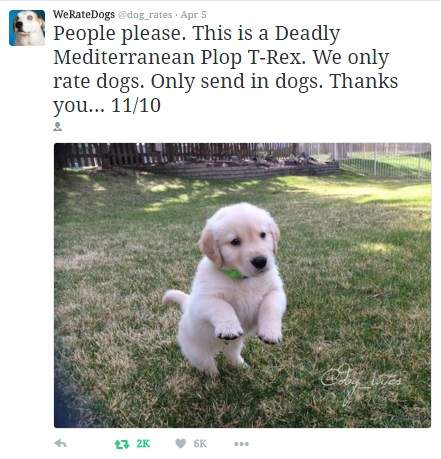Screen dimensions: 441x459
Task: Click the tweet text about Plop T-Rex
Action: pos(226,69)
